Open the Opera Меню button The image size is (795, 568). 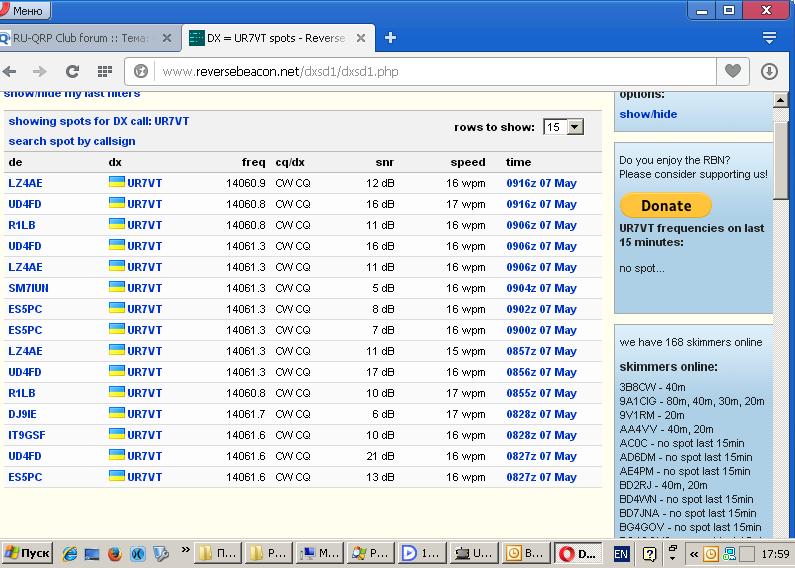(x=24, y=10)
